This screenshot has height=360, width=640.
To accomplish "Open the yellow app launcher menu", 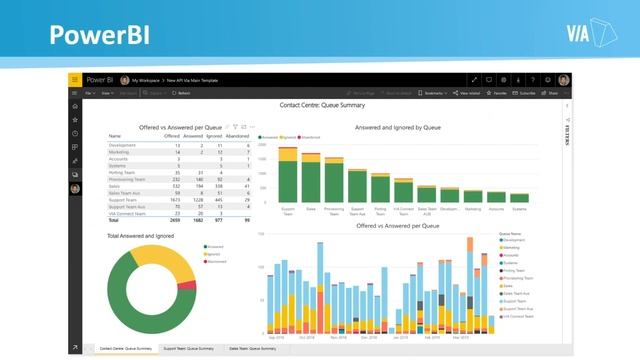I will pyautogui.click(x=75, y=80).
